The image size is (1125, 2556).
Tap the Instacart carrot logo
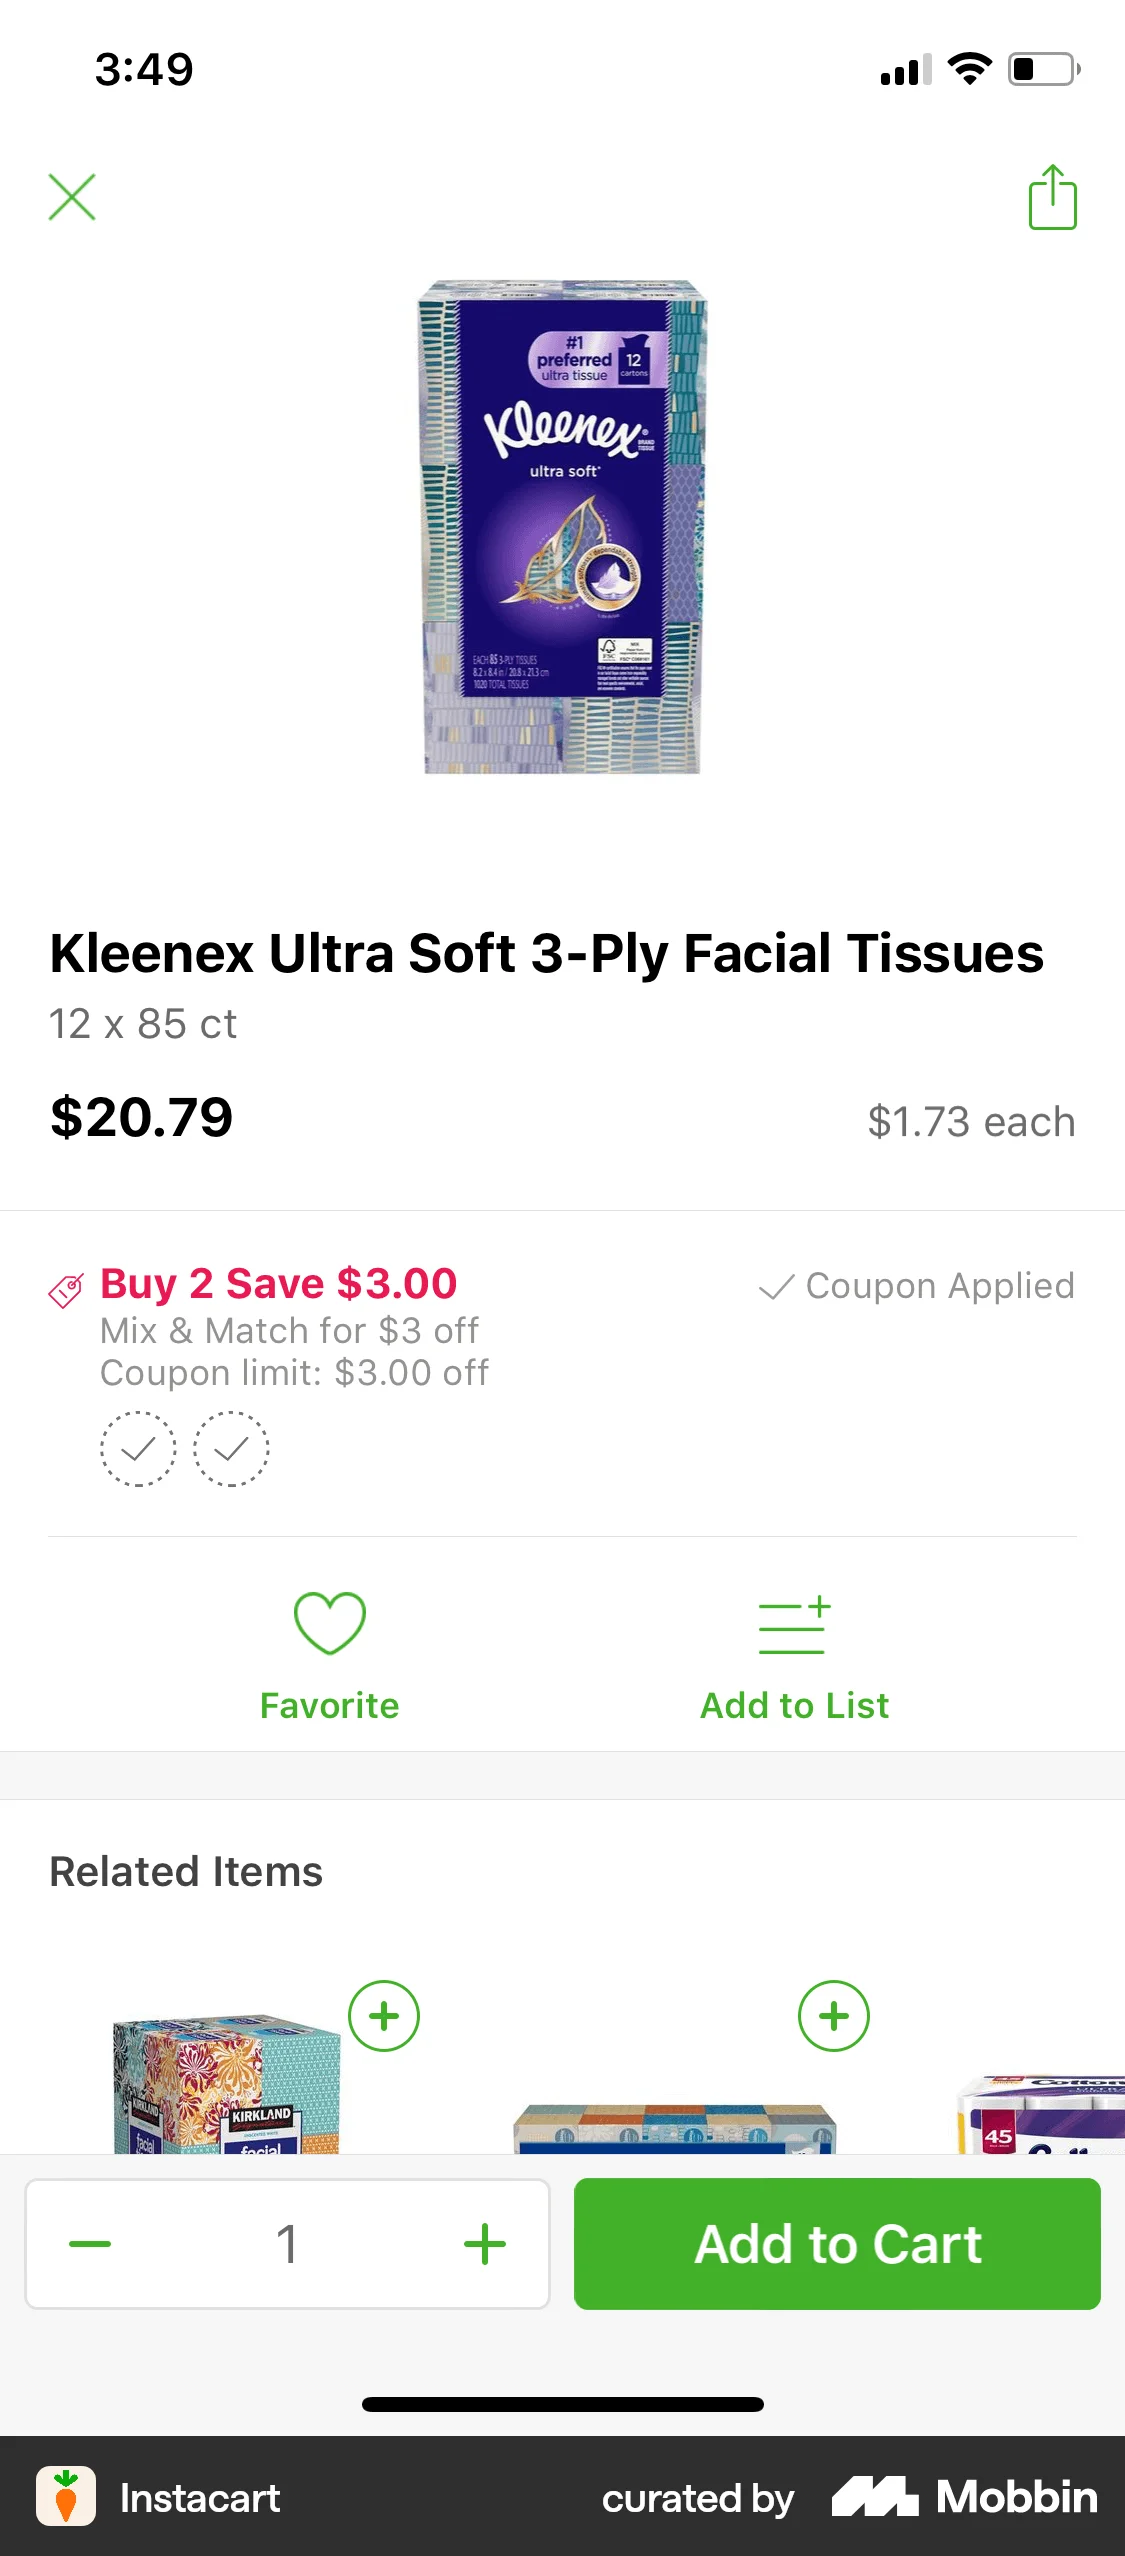pyautogui.click(x=66, y=2496)
